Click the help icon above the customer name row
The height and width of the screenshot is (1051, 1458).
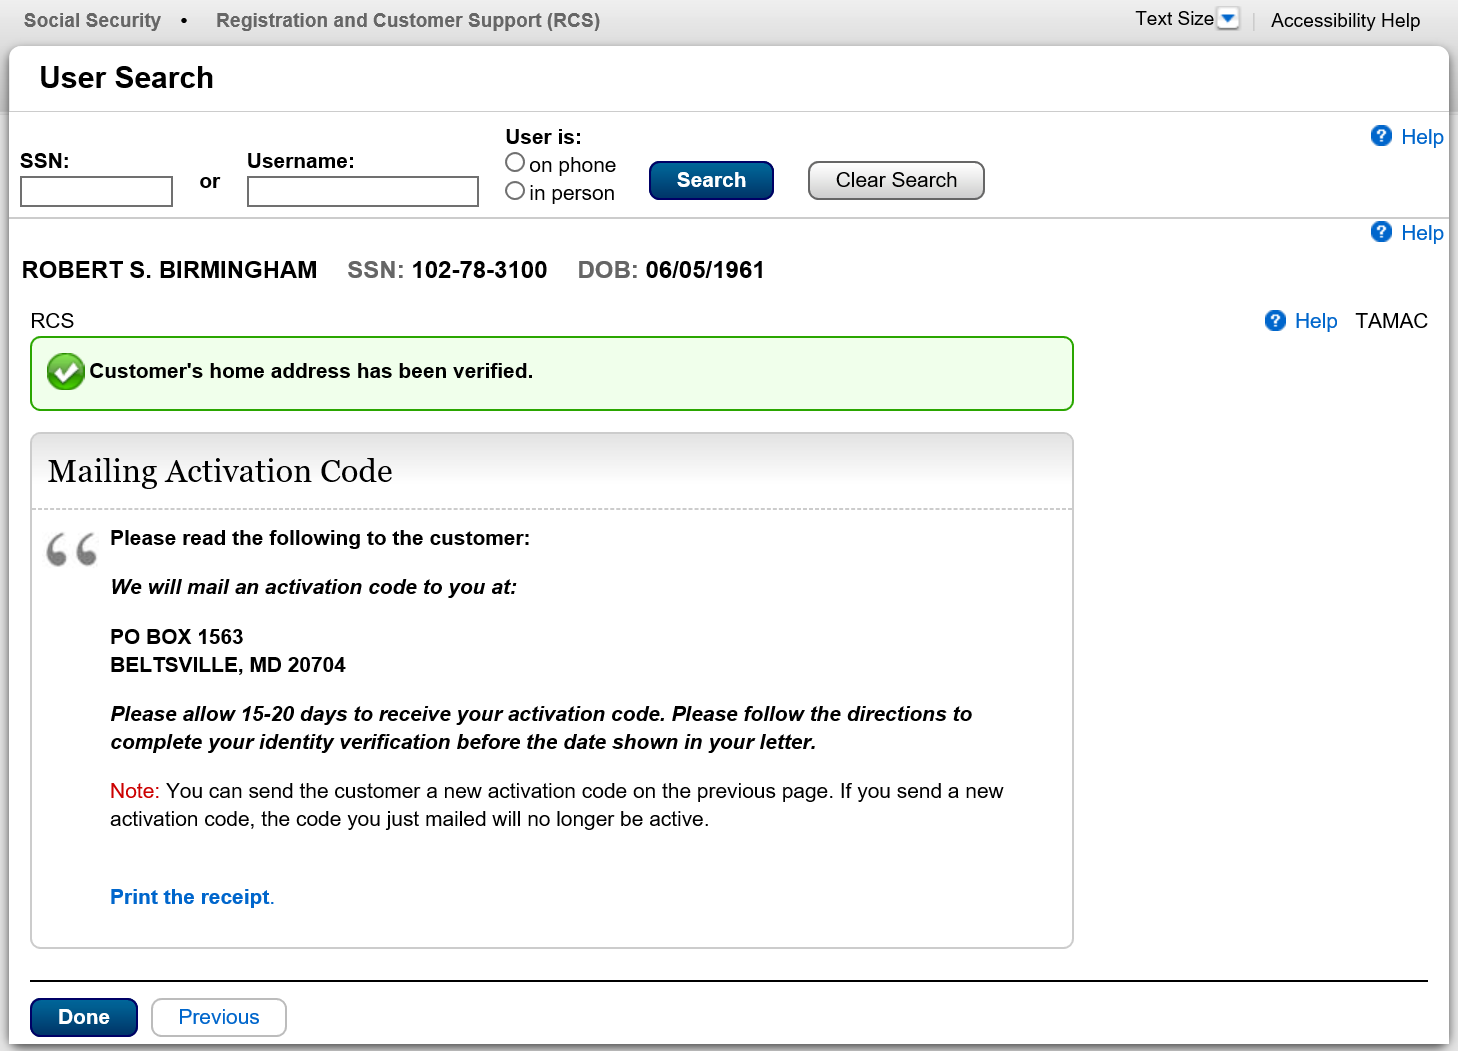pos(1381,232)
